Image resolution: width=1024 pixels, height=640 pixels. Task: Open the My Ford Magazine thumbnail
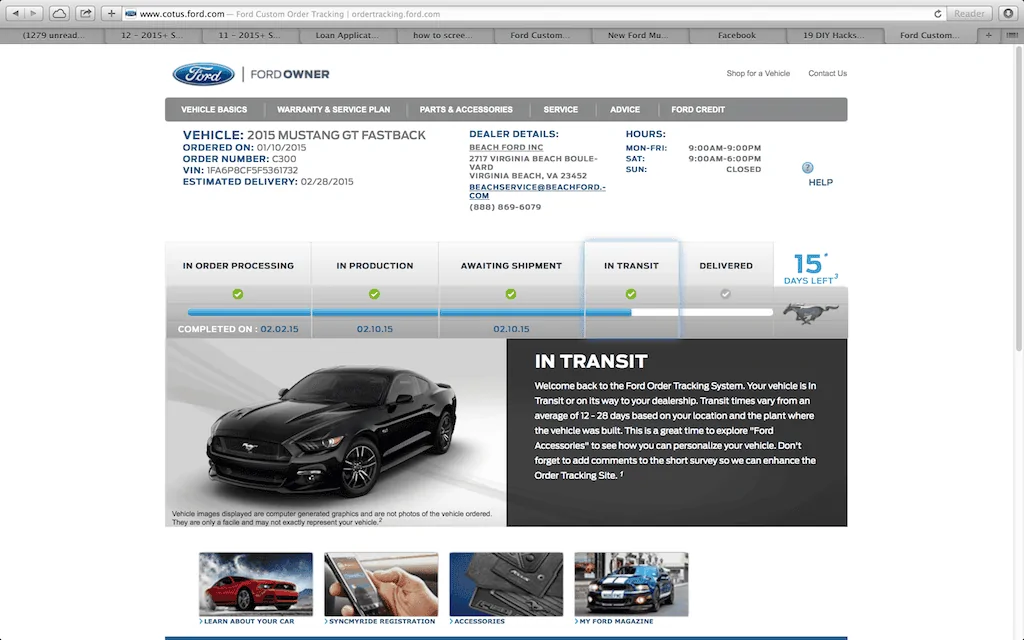(x=632, y=584)
